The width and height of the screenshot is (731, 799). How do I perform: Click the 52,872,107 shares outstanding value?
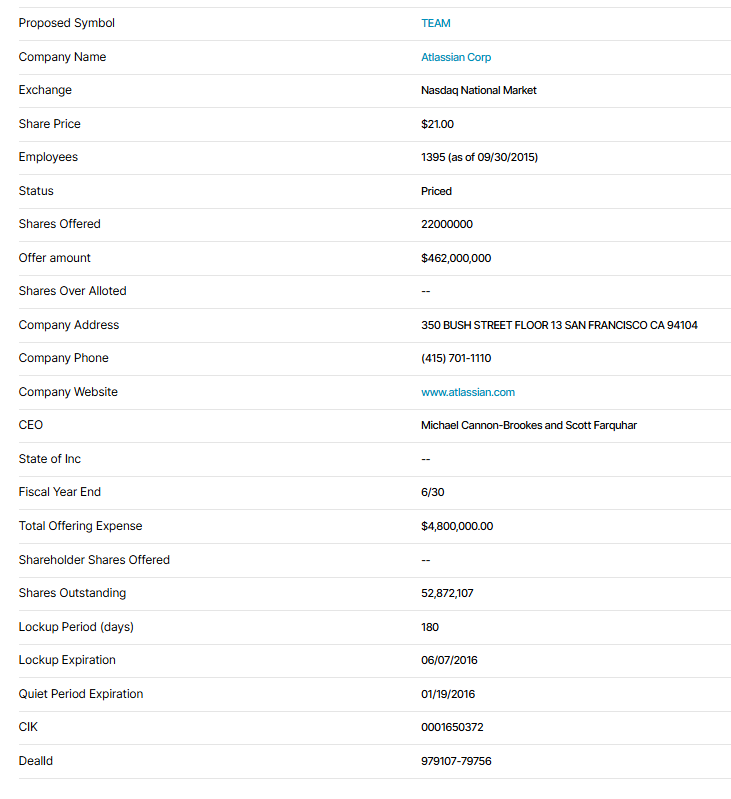click(x=447, y=593)
